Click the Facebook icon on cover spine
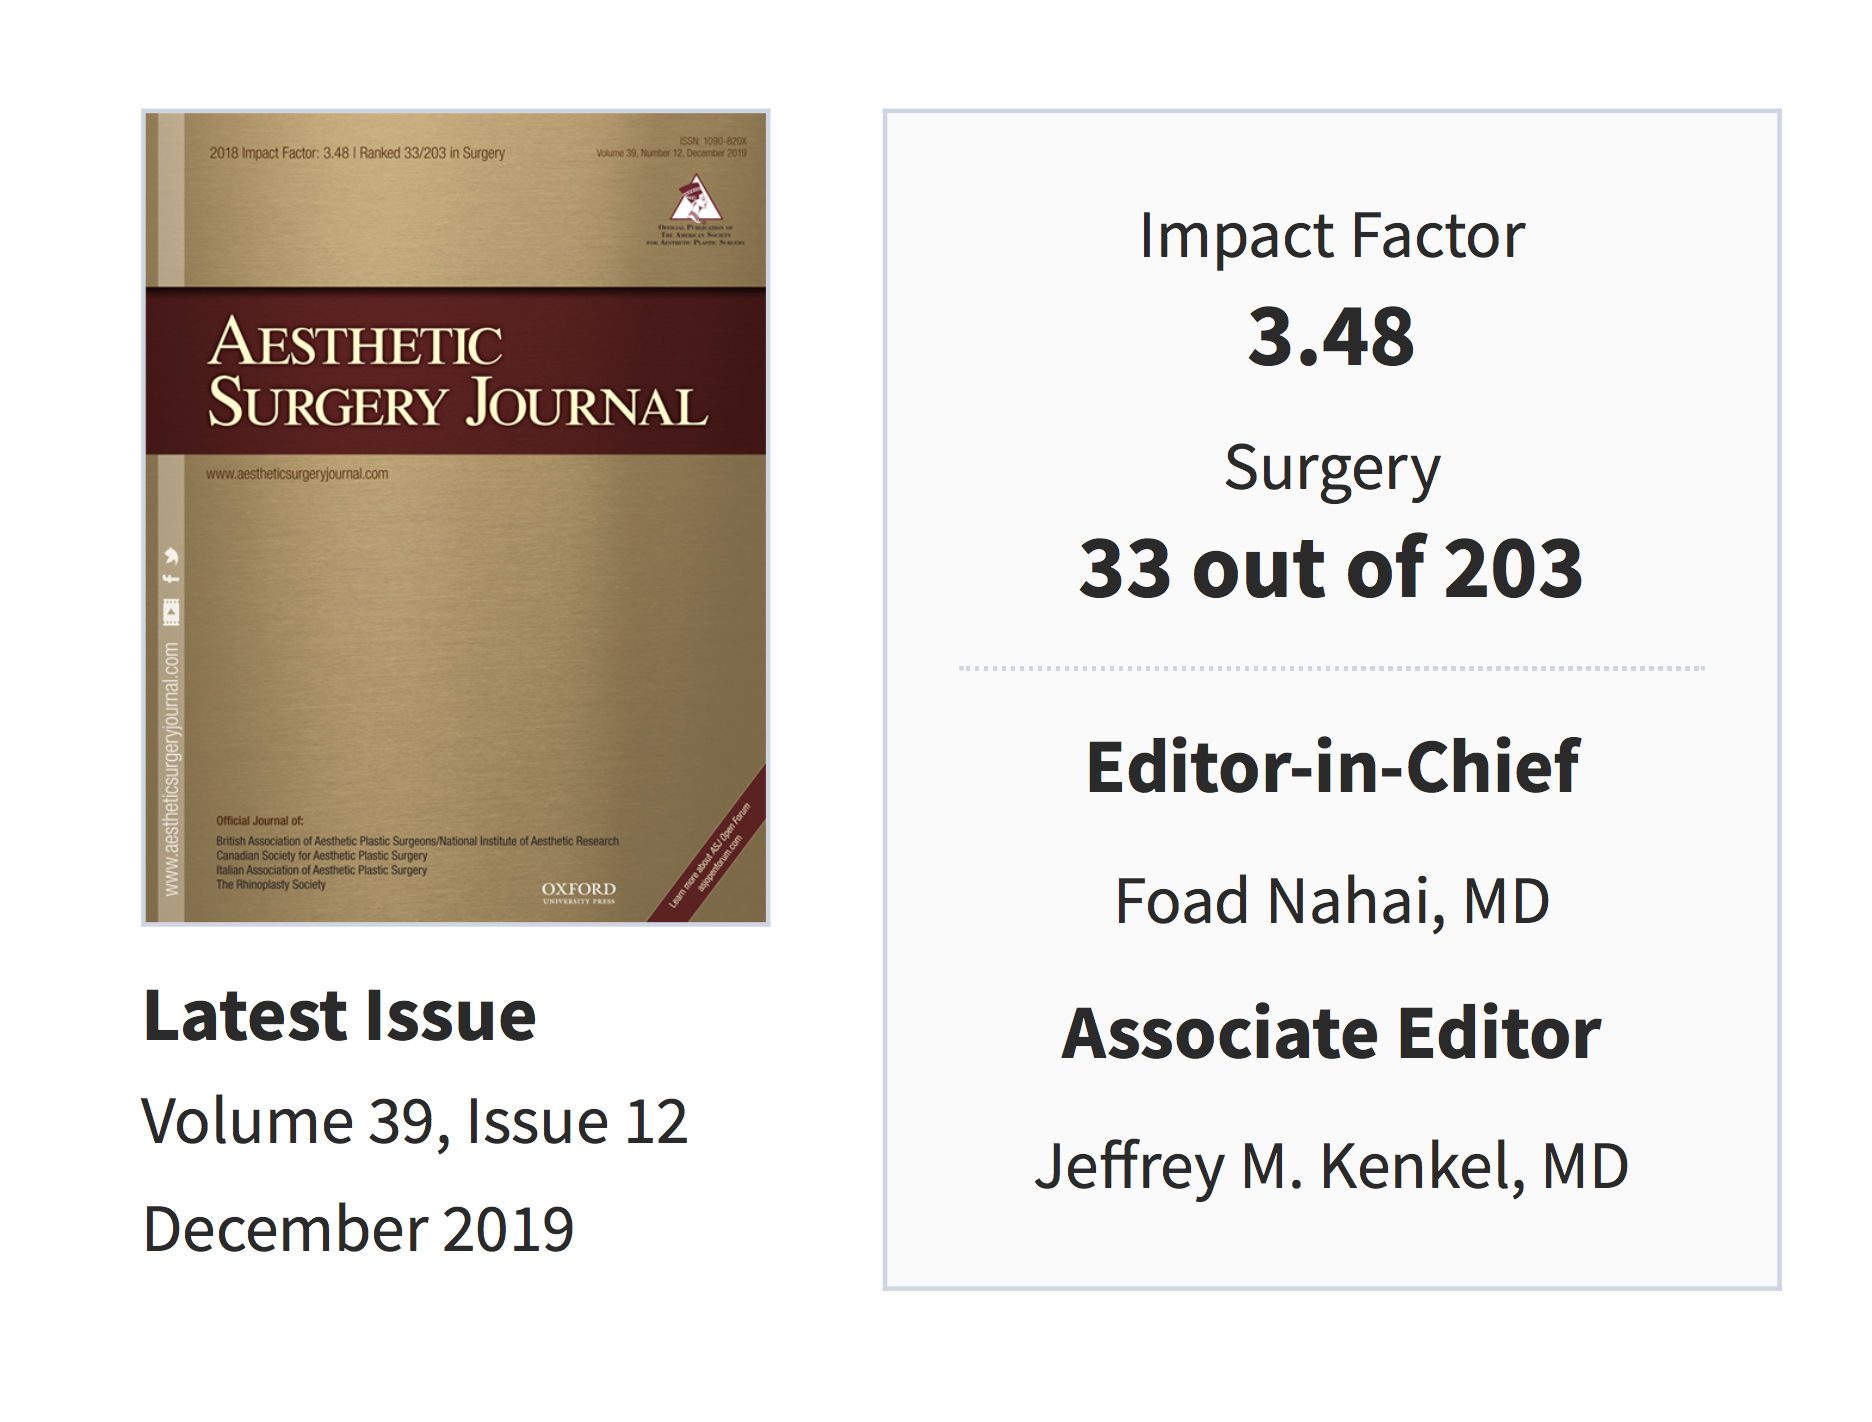 coord(172,578)
